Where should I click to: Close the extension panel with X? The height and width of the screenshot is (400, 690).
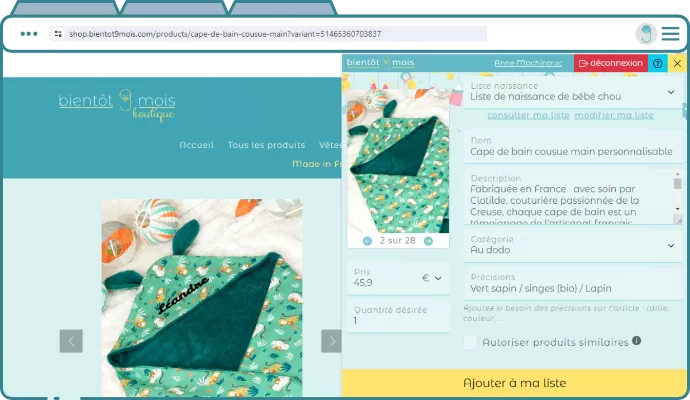coord(677,63)
